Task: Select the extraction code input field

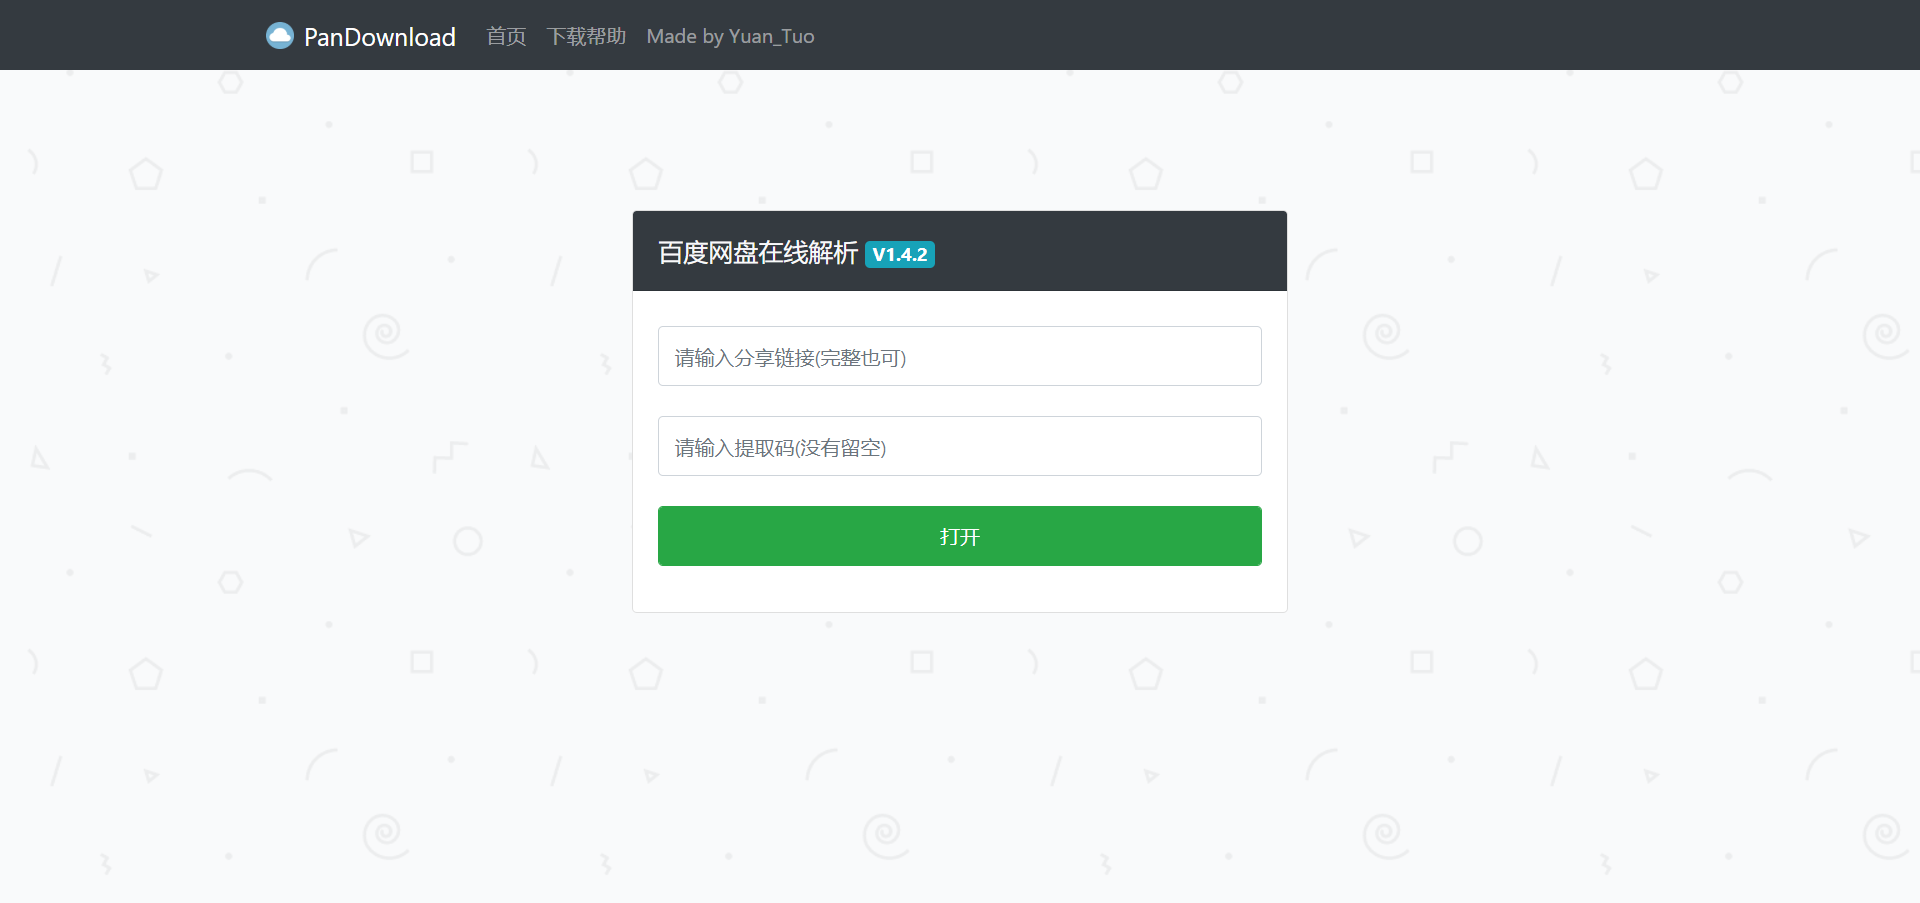Action: (958, 446)
